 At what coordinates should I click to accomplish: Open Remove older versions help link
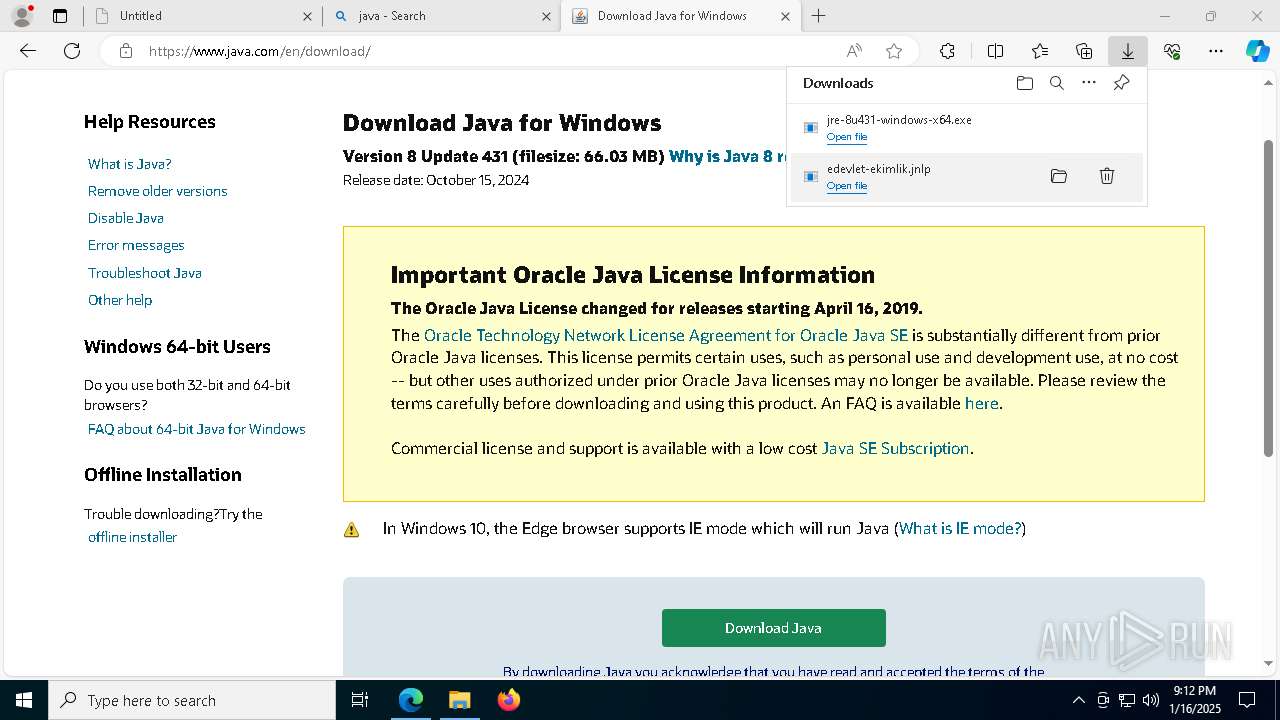157,191
